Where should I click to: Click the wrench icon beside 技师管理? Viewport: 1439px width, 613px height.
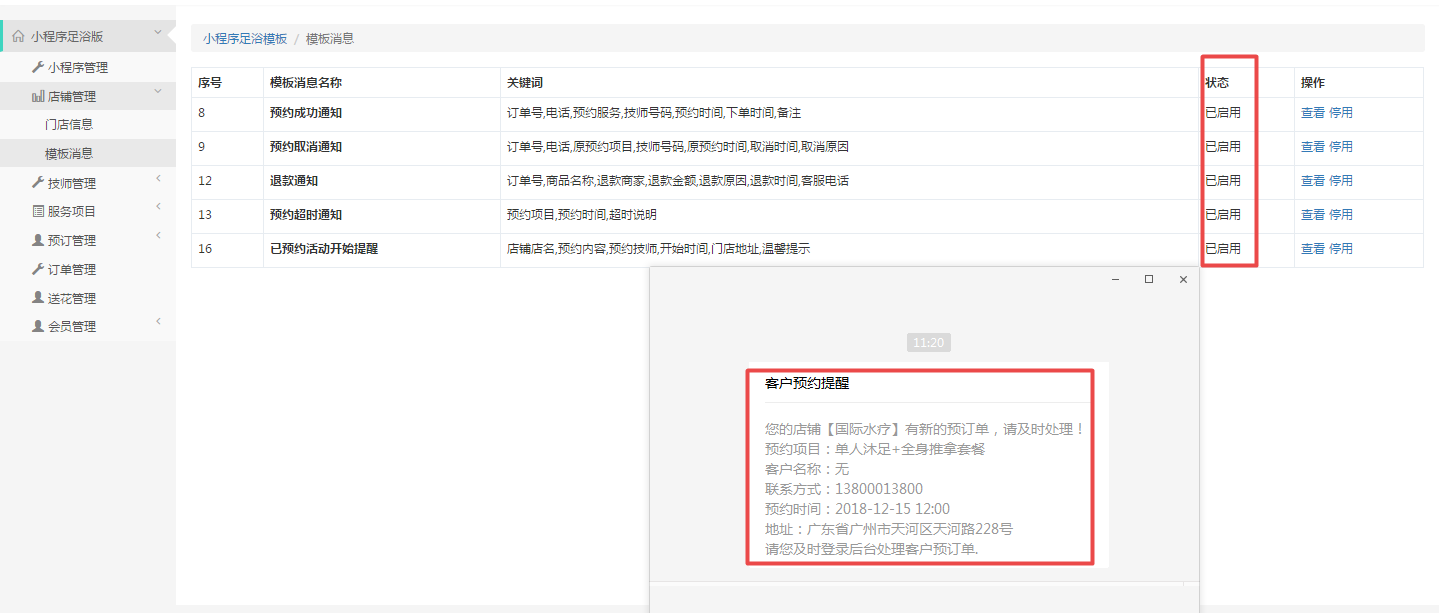point(38,183)
